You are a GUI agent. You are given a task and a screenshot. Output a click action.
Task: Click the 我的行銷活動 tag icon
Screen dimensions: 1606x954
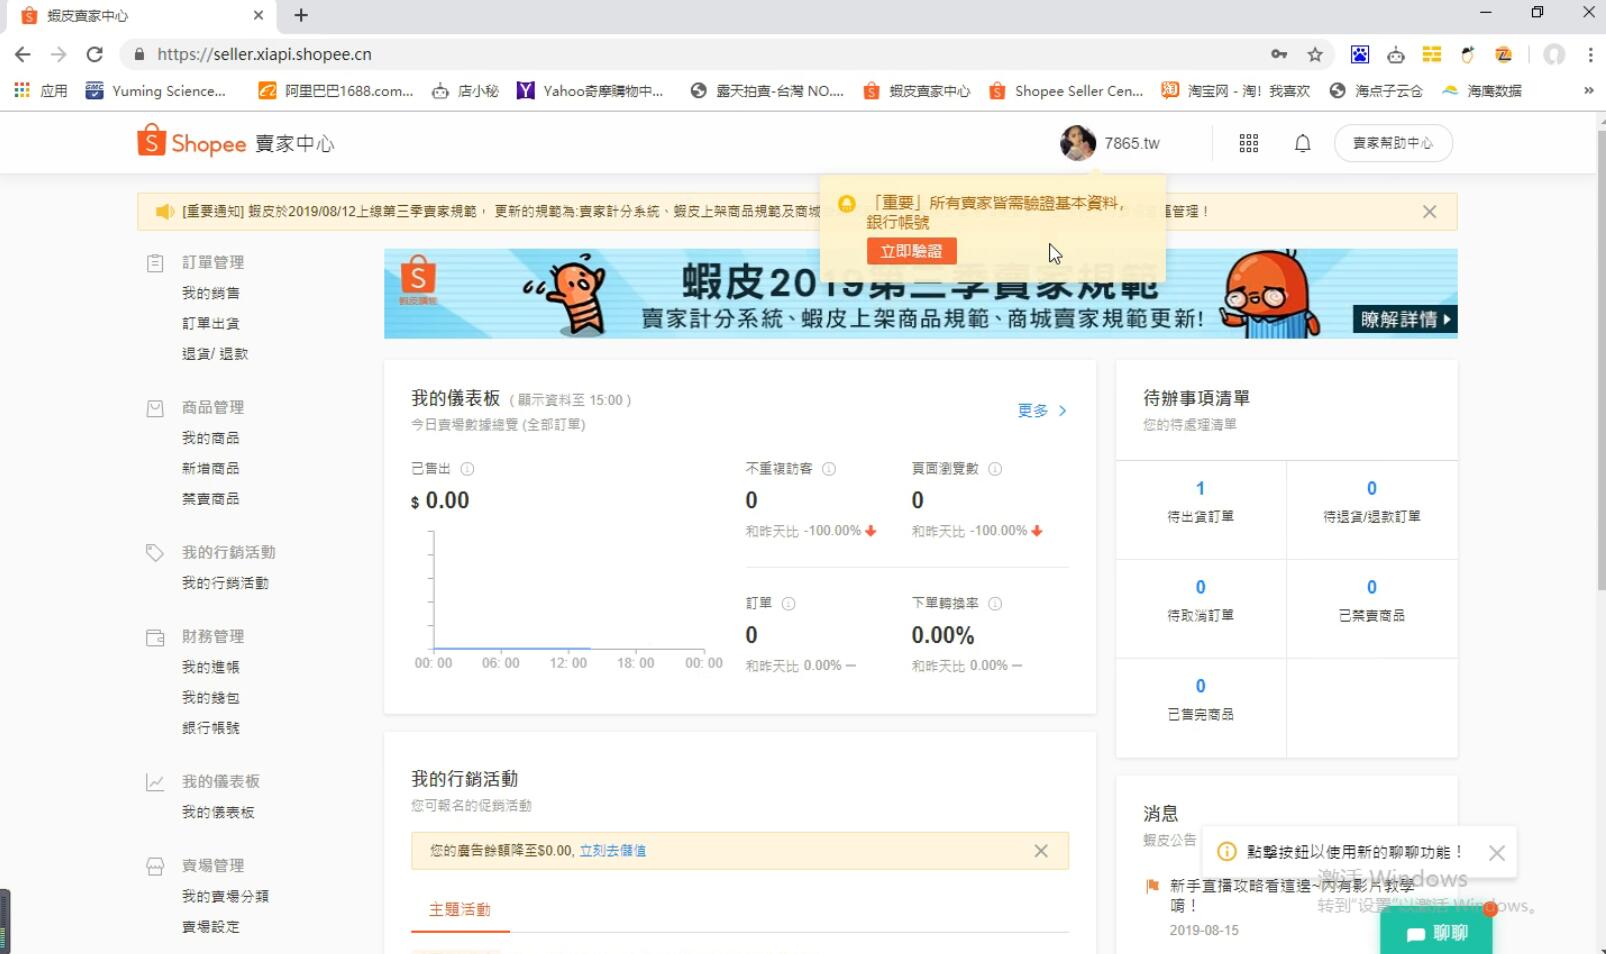pyautogui.click(x=155, y=553)
